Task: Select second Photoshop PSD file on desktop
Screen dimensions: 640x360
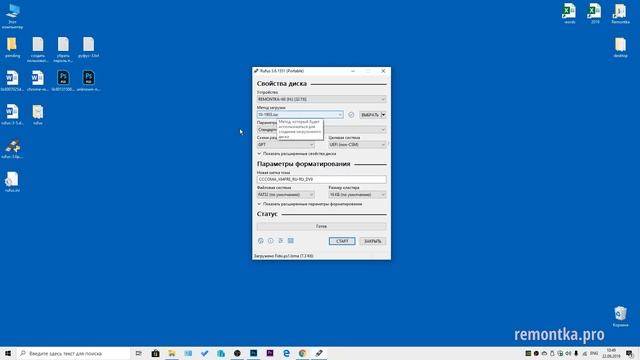Action: 89,80
